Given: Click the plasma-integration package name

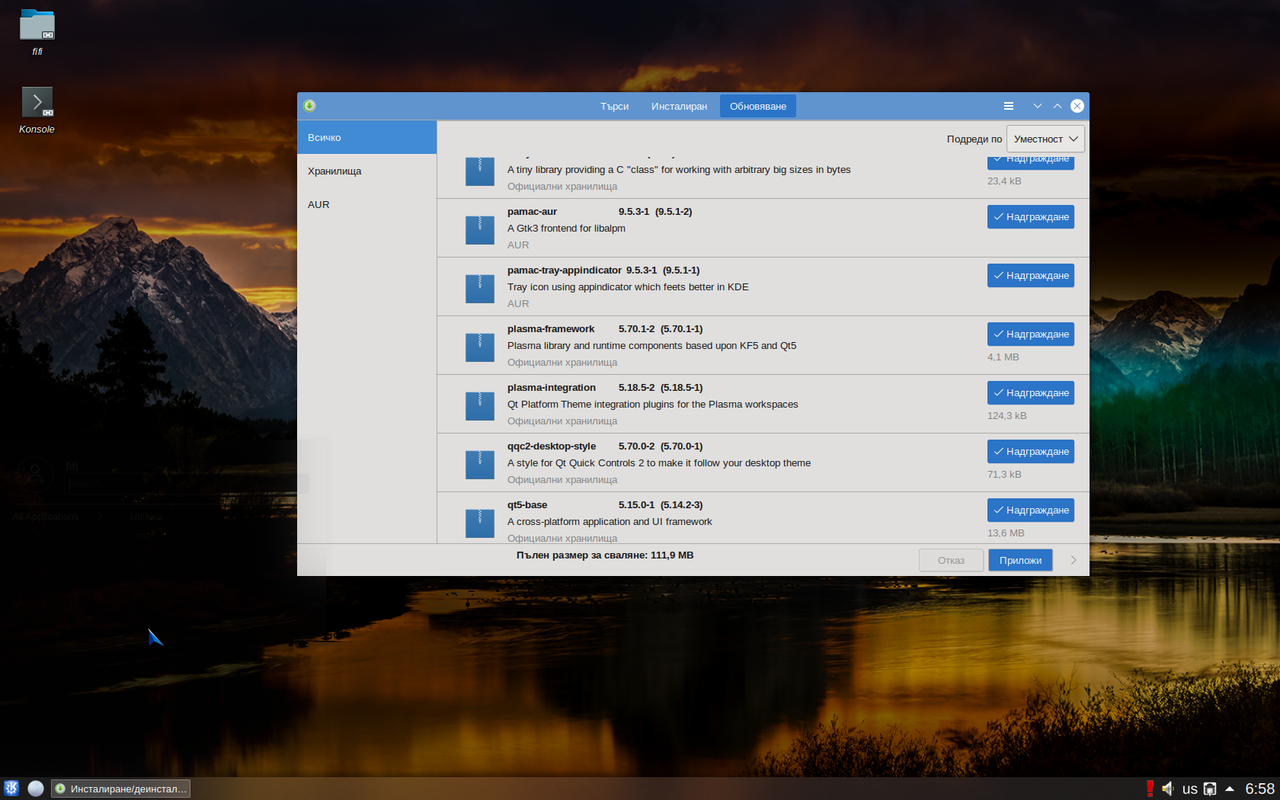Looking at the screenshot, I should [551, 388].
